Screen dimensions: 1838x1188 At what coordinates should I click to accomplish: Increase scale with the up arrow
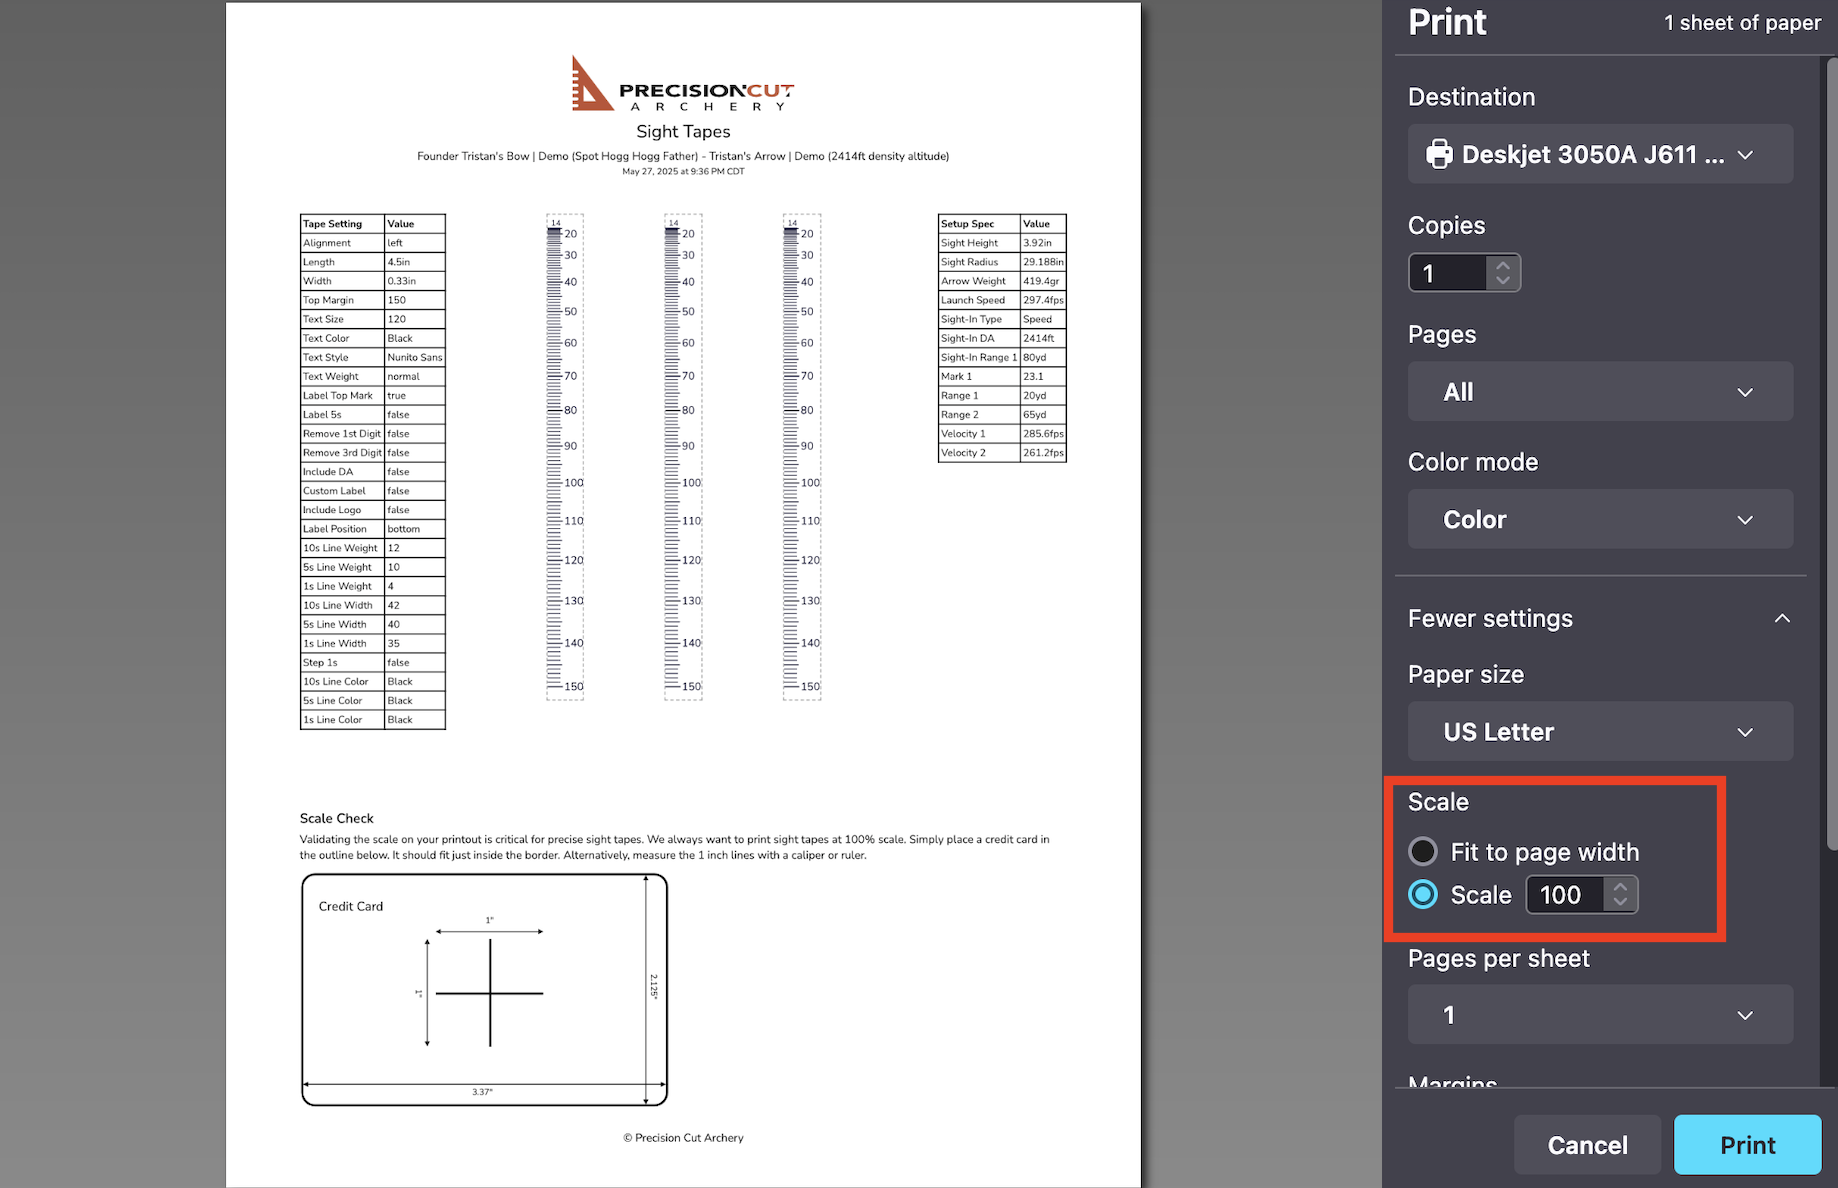(x=1620, y=886)
